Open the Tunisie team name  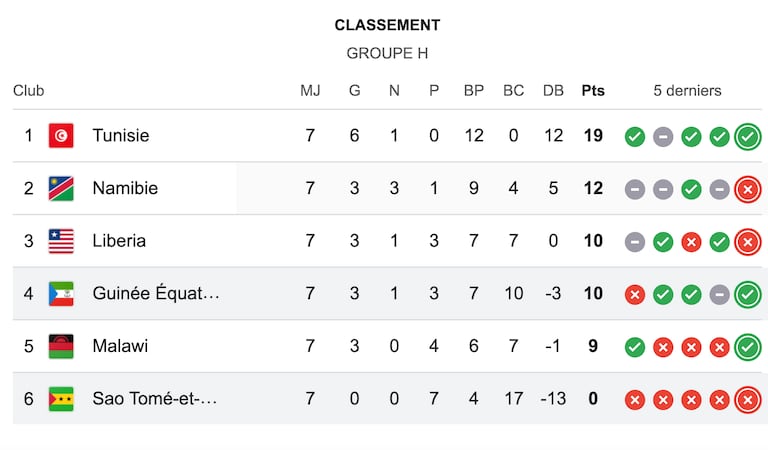(x=121, y=136)
